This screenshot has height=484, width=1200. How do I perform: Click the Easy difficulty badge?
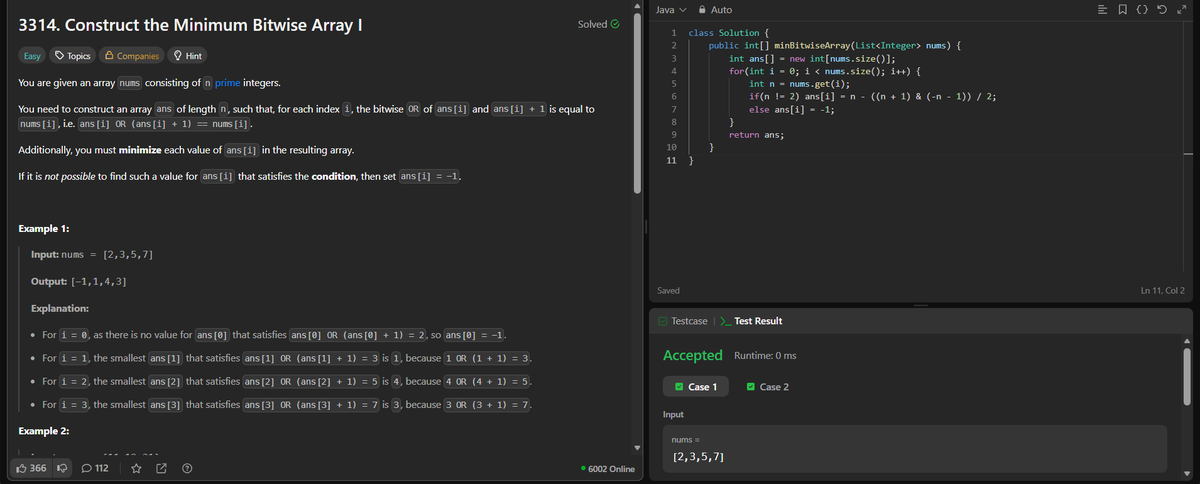tap(32, 56)
